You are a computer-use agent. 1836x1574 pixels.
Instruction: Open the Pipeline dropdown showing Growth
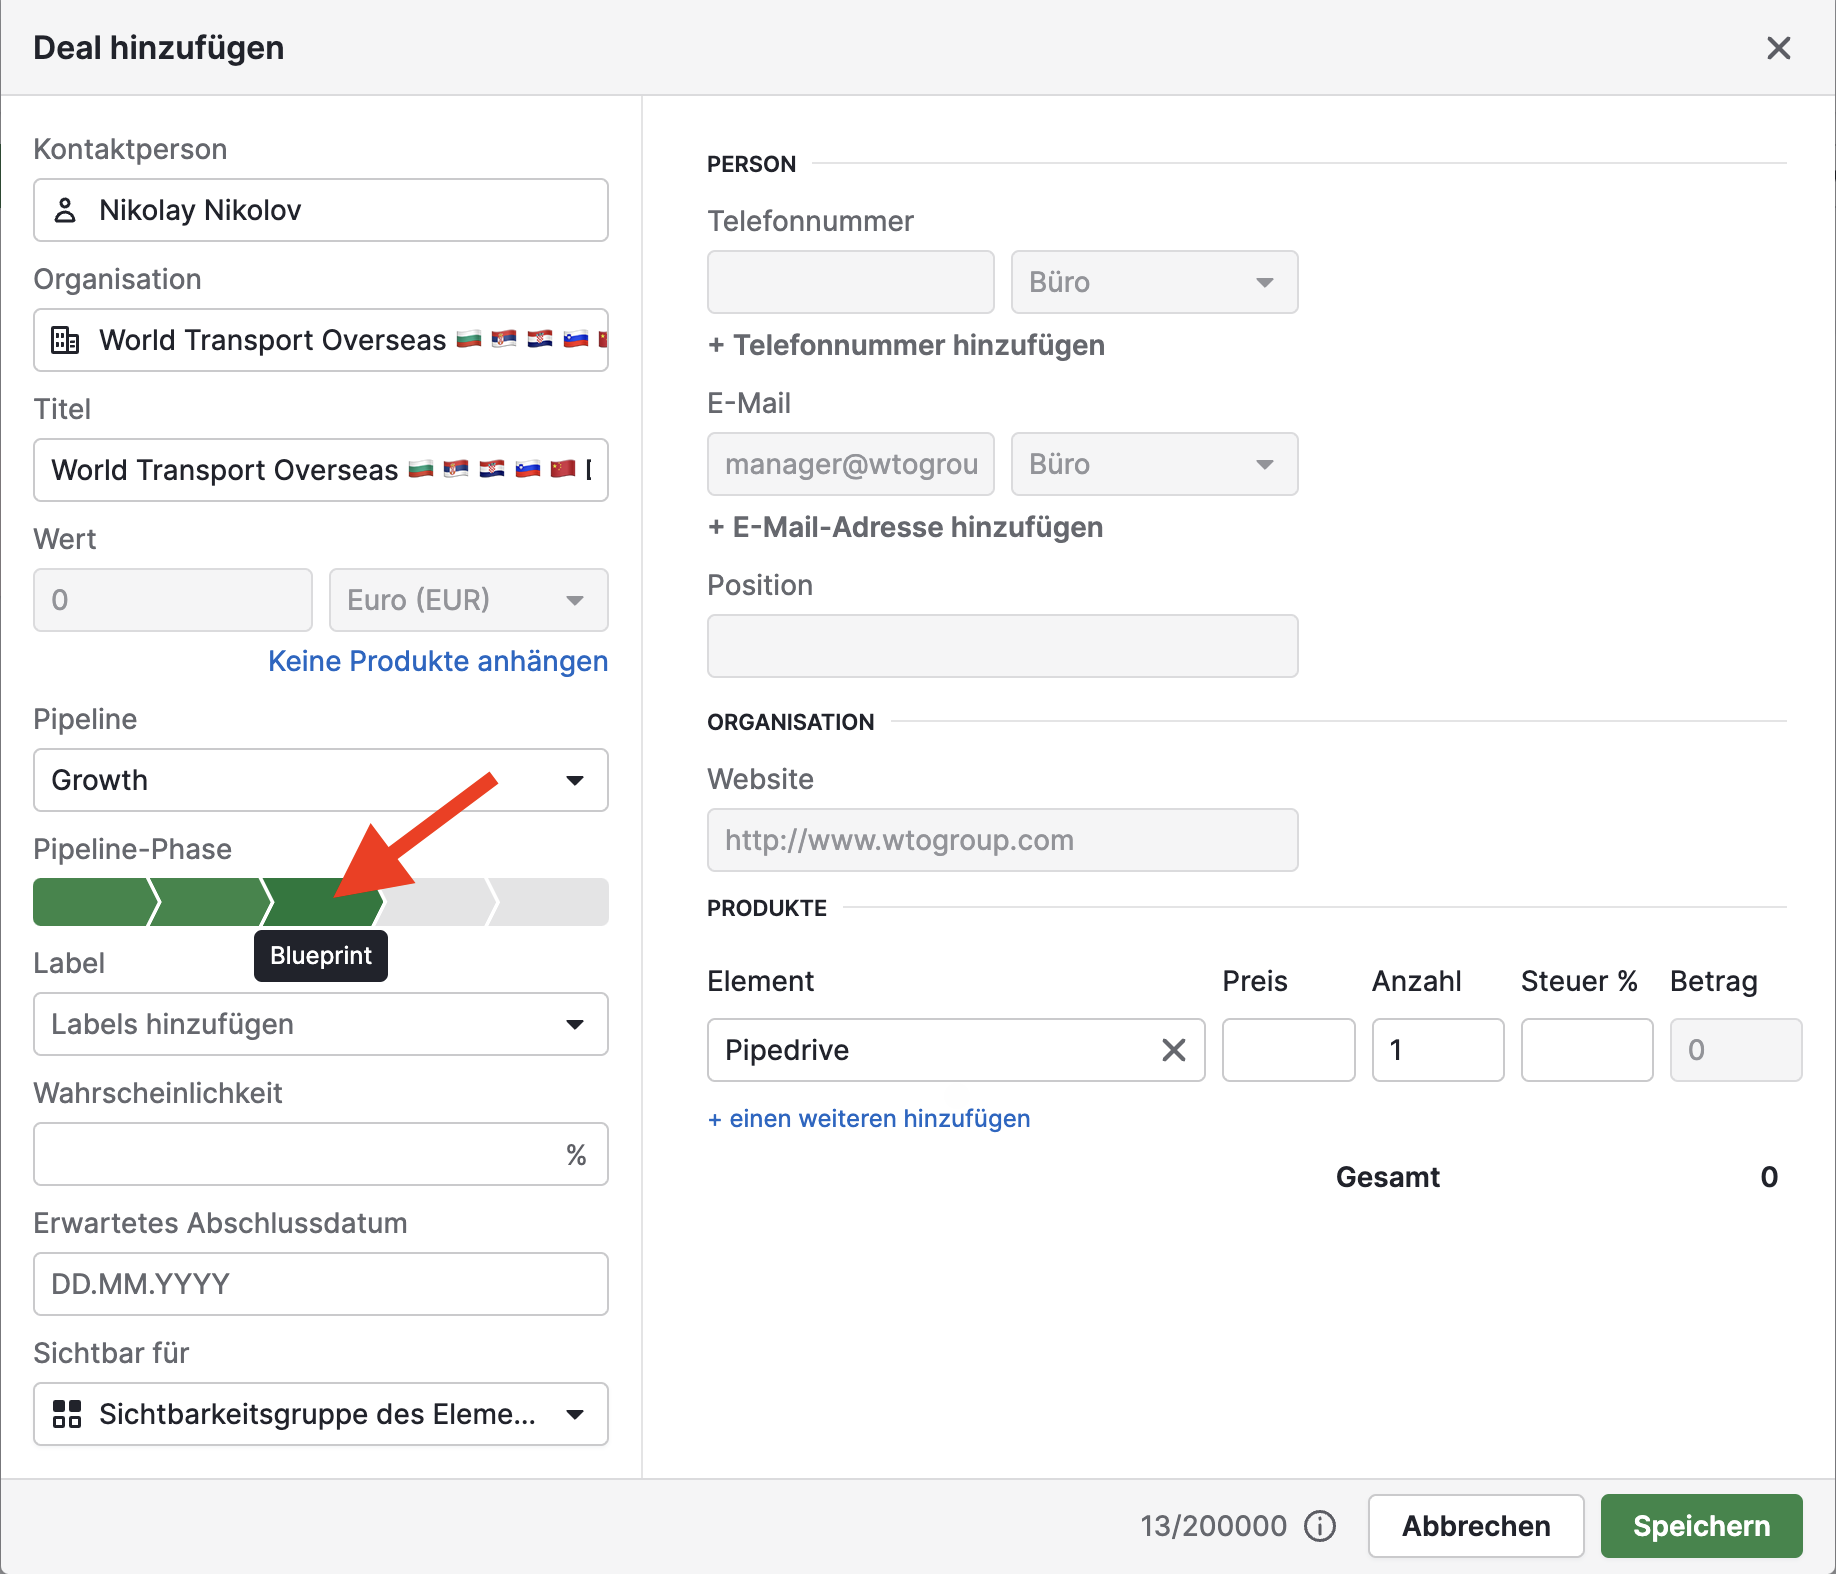click(x=320, y=780)
